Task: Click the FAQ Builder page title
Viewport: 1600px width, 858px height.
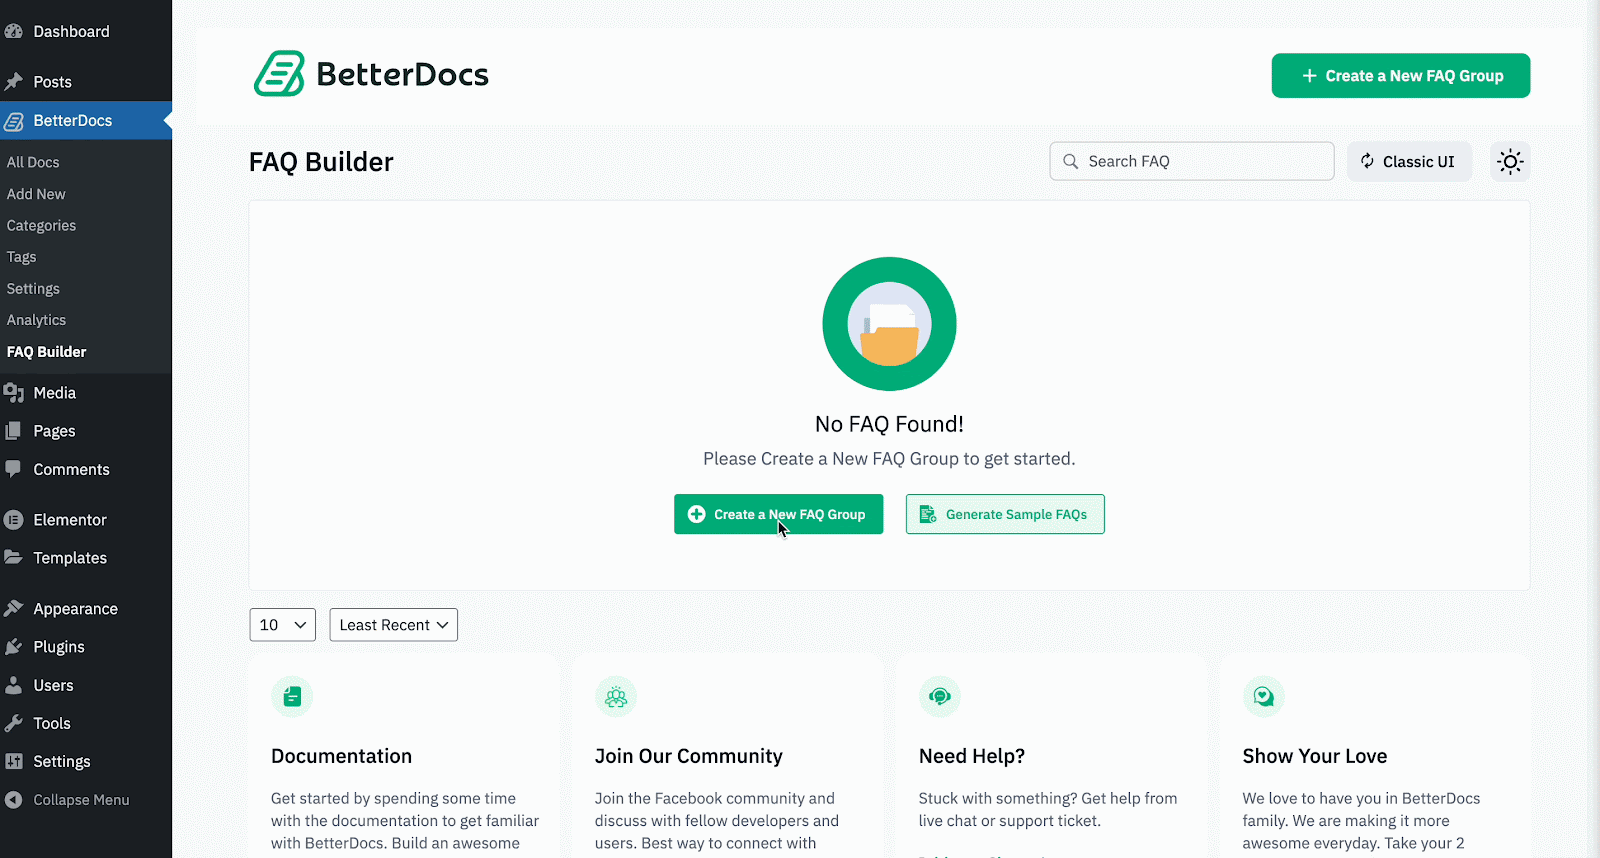Action: click(x=321, y=162)
